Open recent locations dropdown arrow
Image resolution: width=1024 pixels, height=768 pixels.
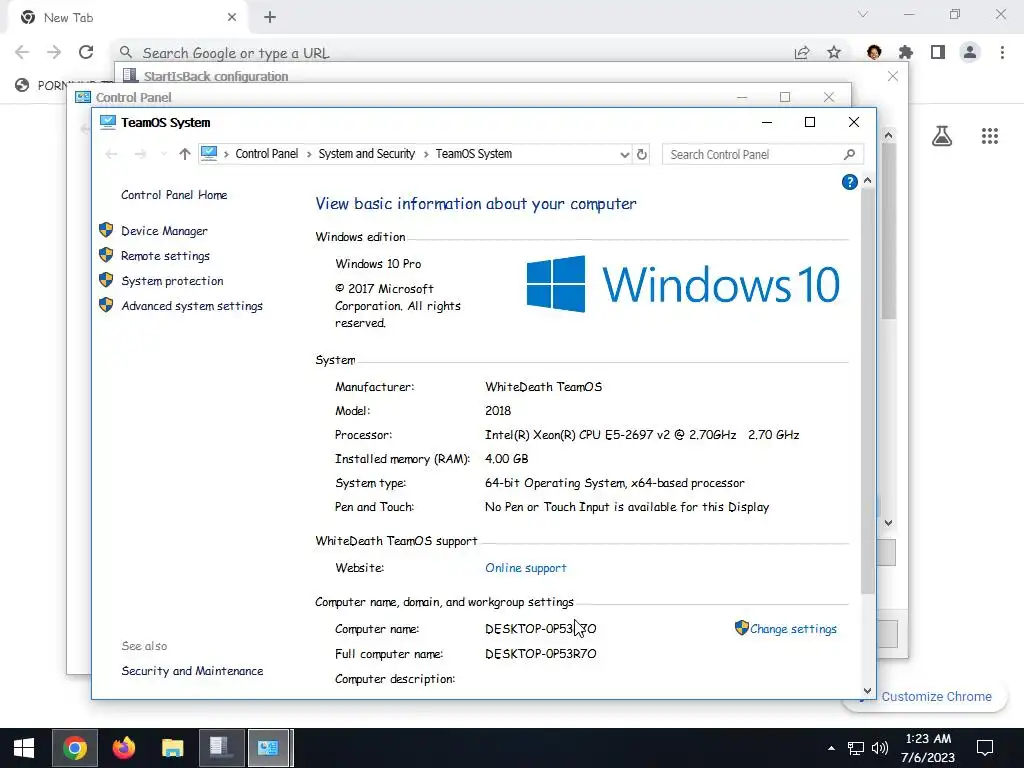[x=163, y=154]
